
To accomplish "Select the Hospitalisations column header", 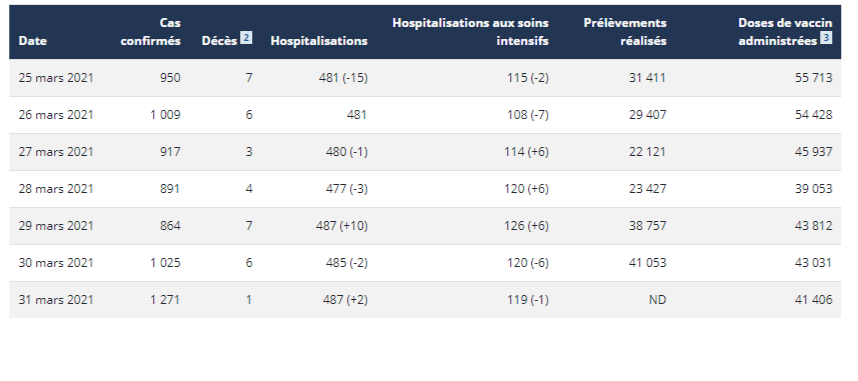I will [x=319, y=41].
